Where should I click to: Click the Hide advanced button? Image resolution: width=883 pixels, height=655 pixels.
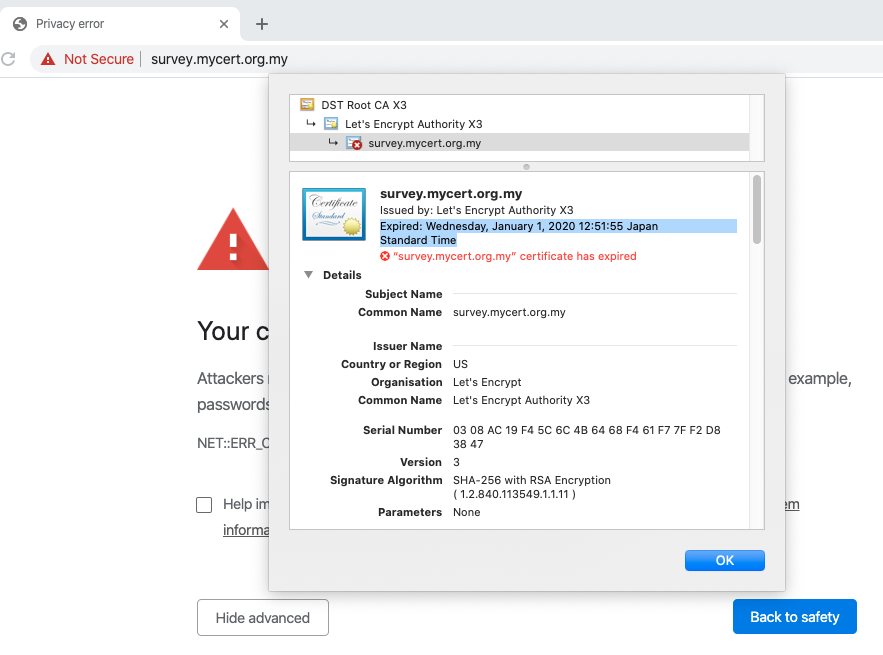[x=263, y=618]
